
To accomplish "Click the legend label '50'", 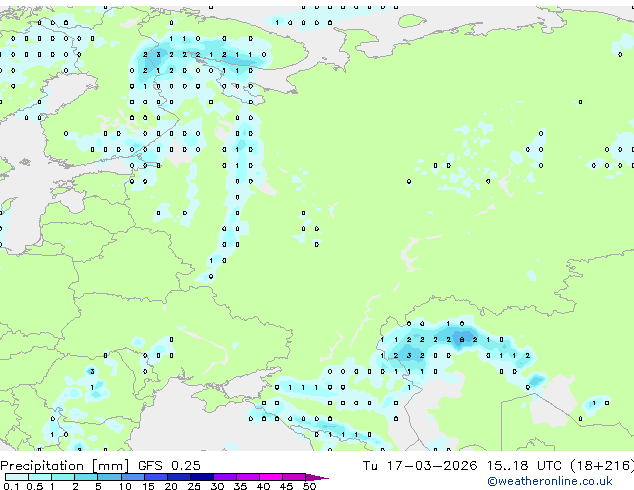I will click(309, 486).
